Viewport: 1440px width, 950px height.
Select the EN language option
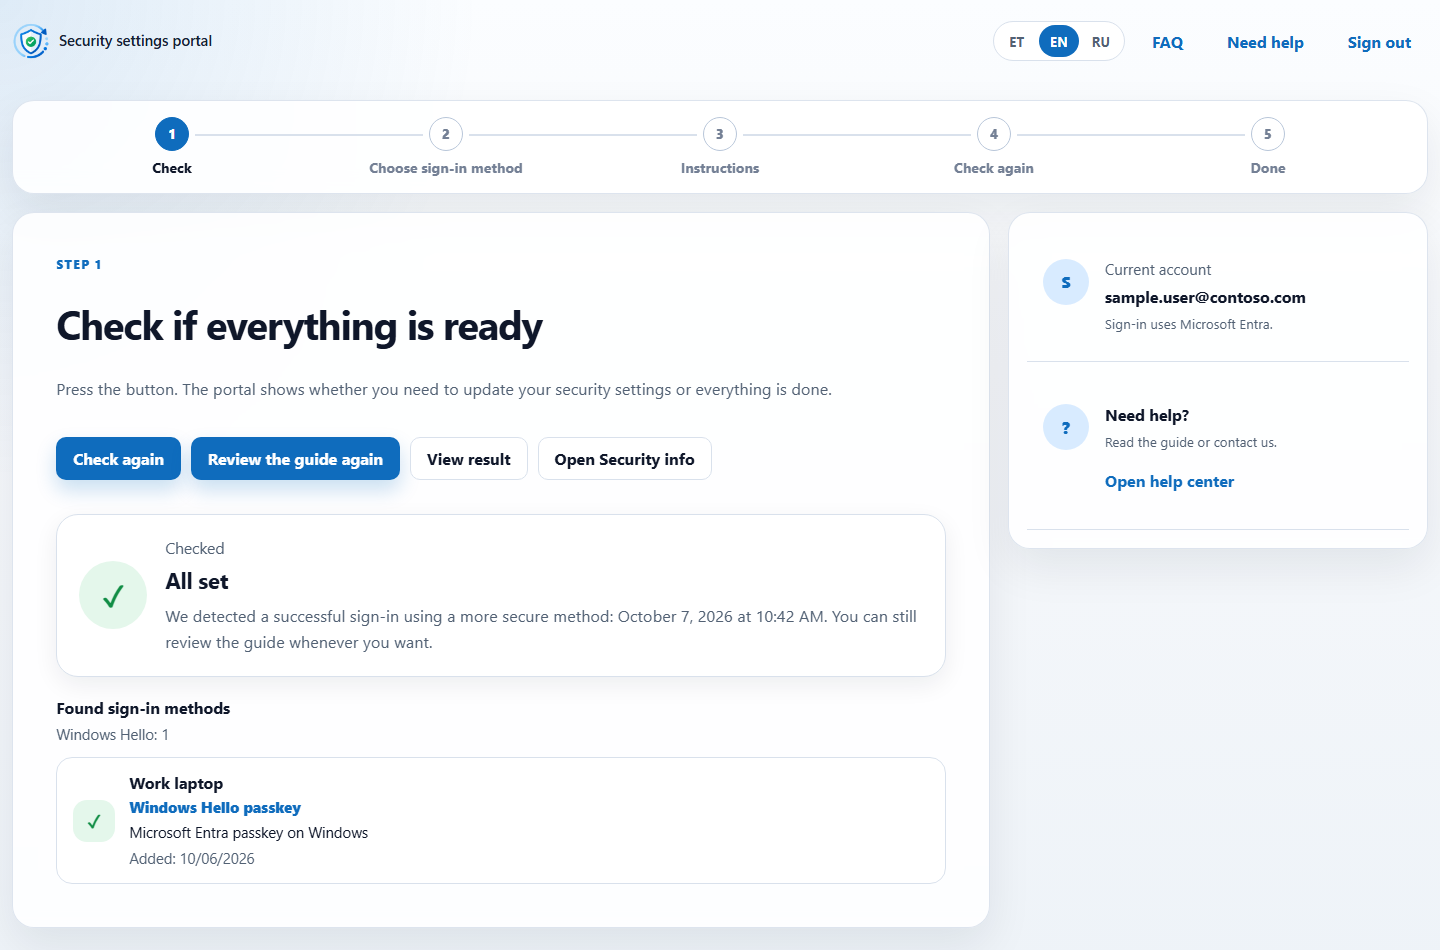click(x=1059, y=42)
